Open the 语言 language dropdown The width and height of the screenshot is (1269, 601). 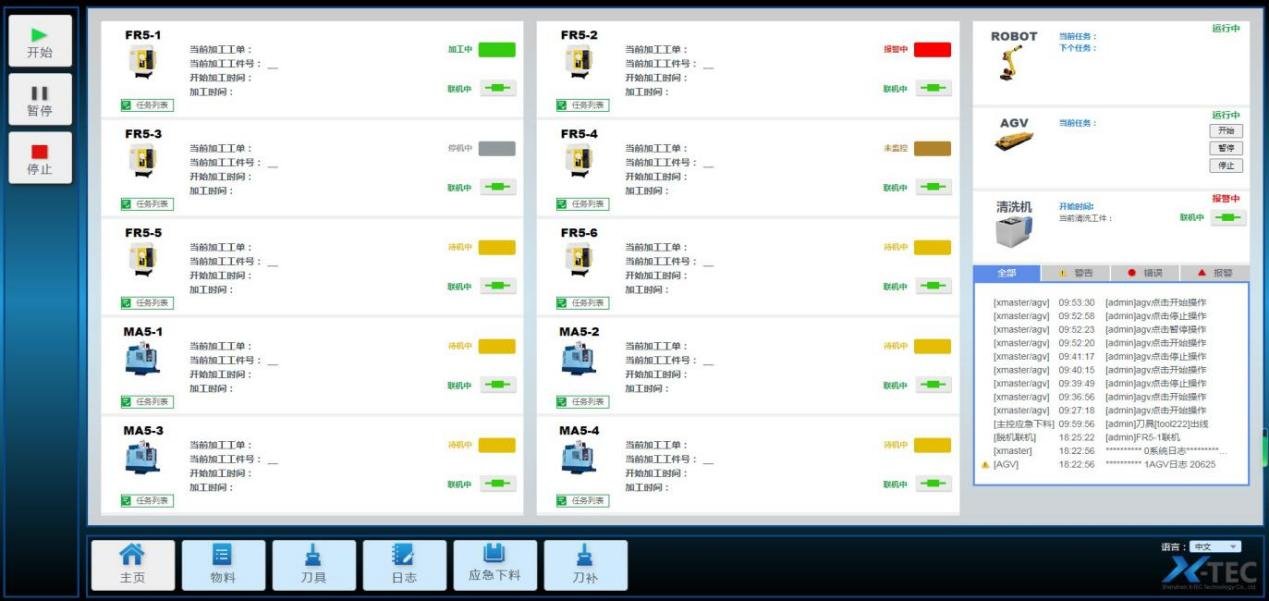[x=1215, y=547]
